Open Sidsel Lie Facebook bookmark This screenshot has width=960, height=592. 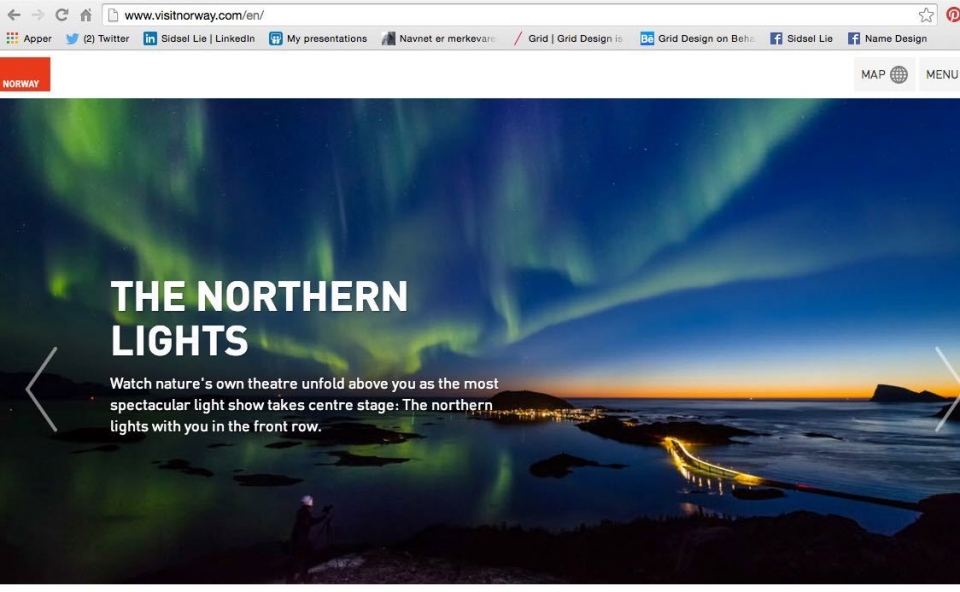pyautogui.click(x=801, y=39)
